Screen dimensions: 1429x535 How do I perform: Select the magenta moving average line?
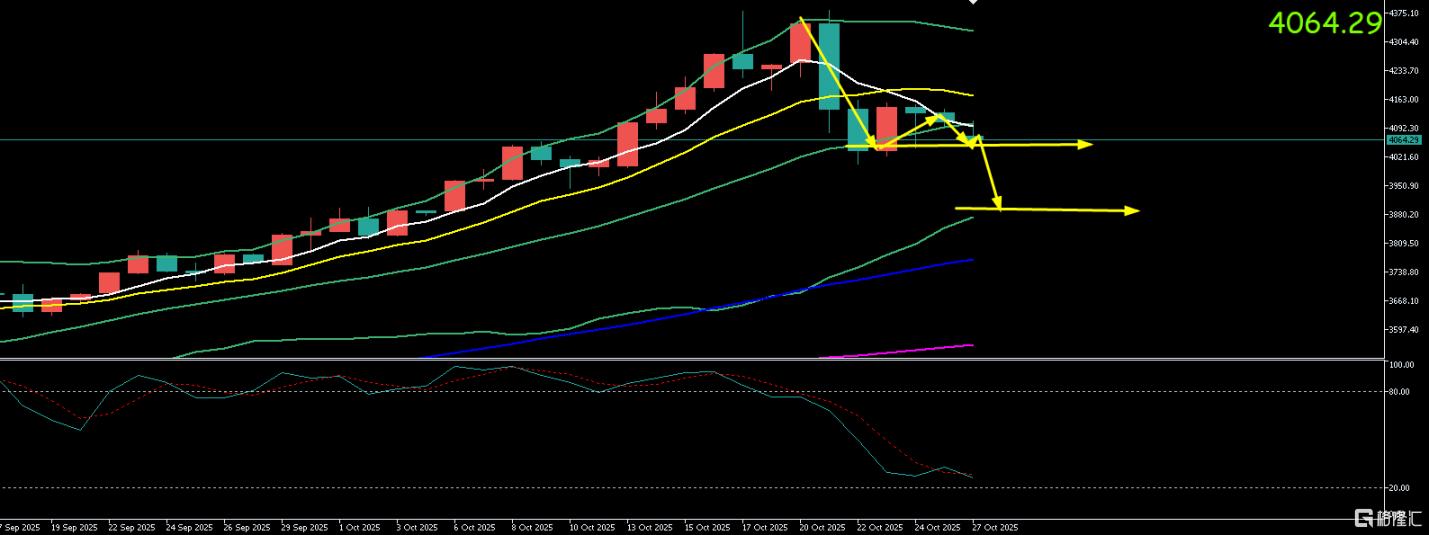(x=900, y=350)
